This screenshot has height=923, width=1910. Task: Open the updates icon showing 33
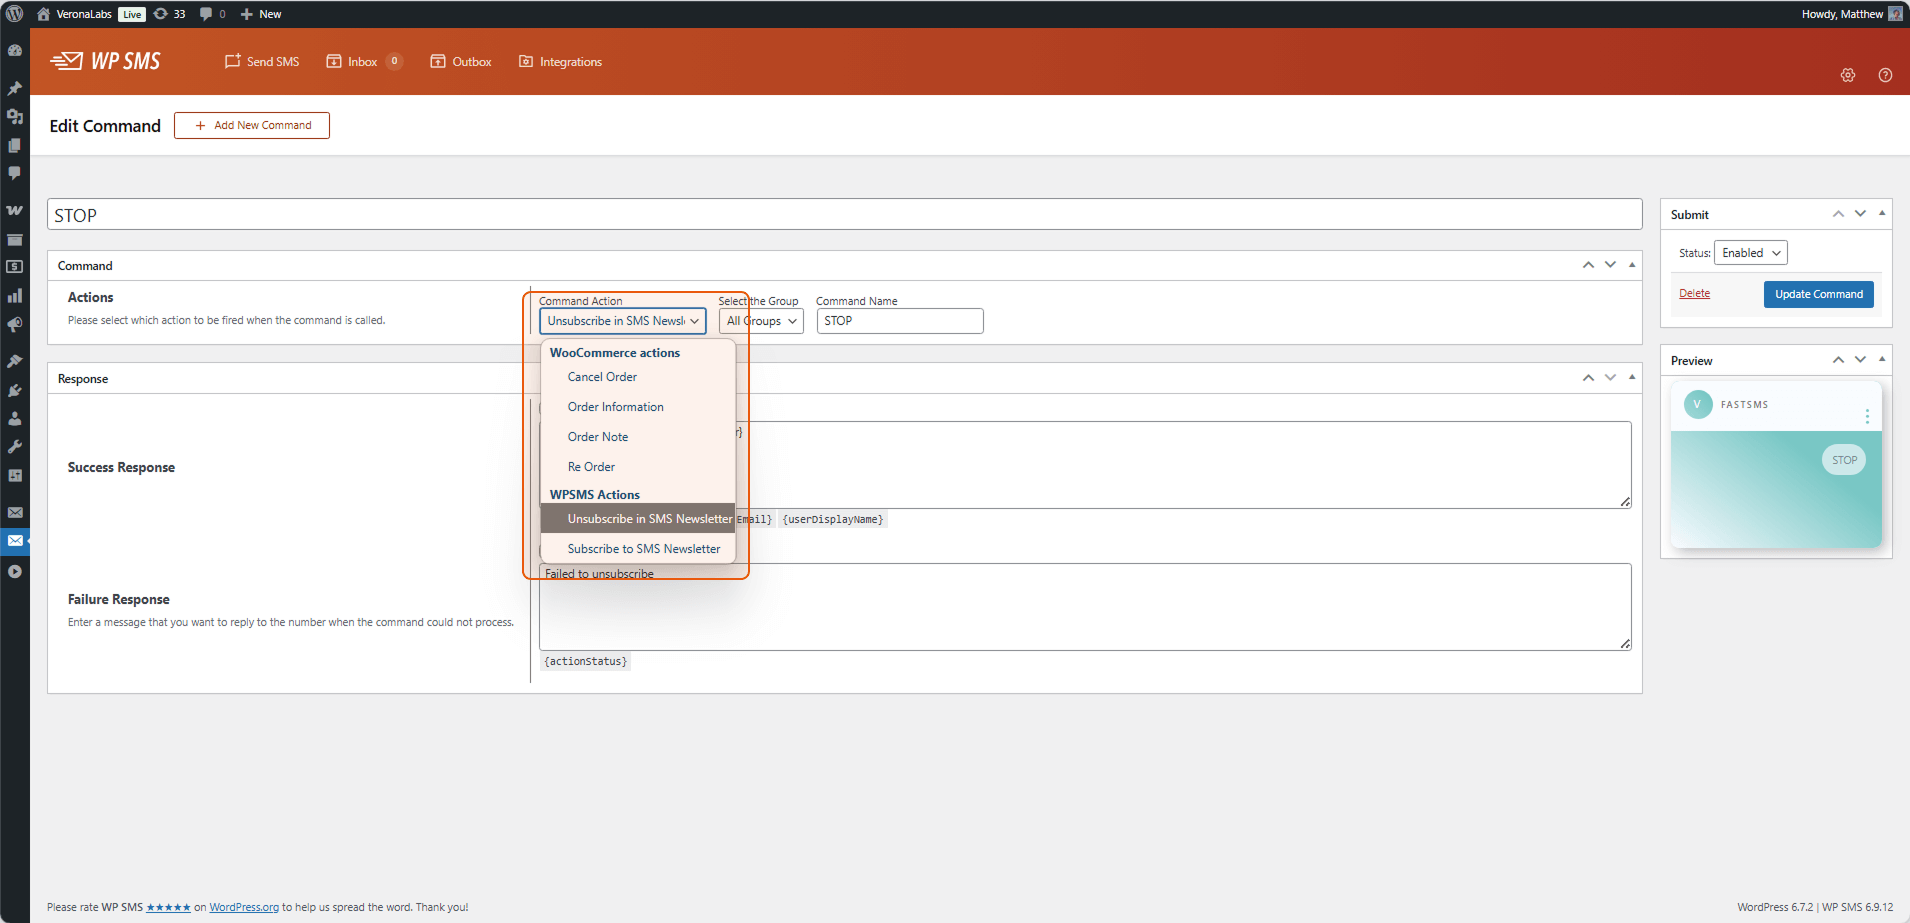tap(170, 14)
